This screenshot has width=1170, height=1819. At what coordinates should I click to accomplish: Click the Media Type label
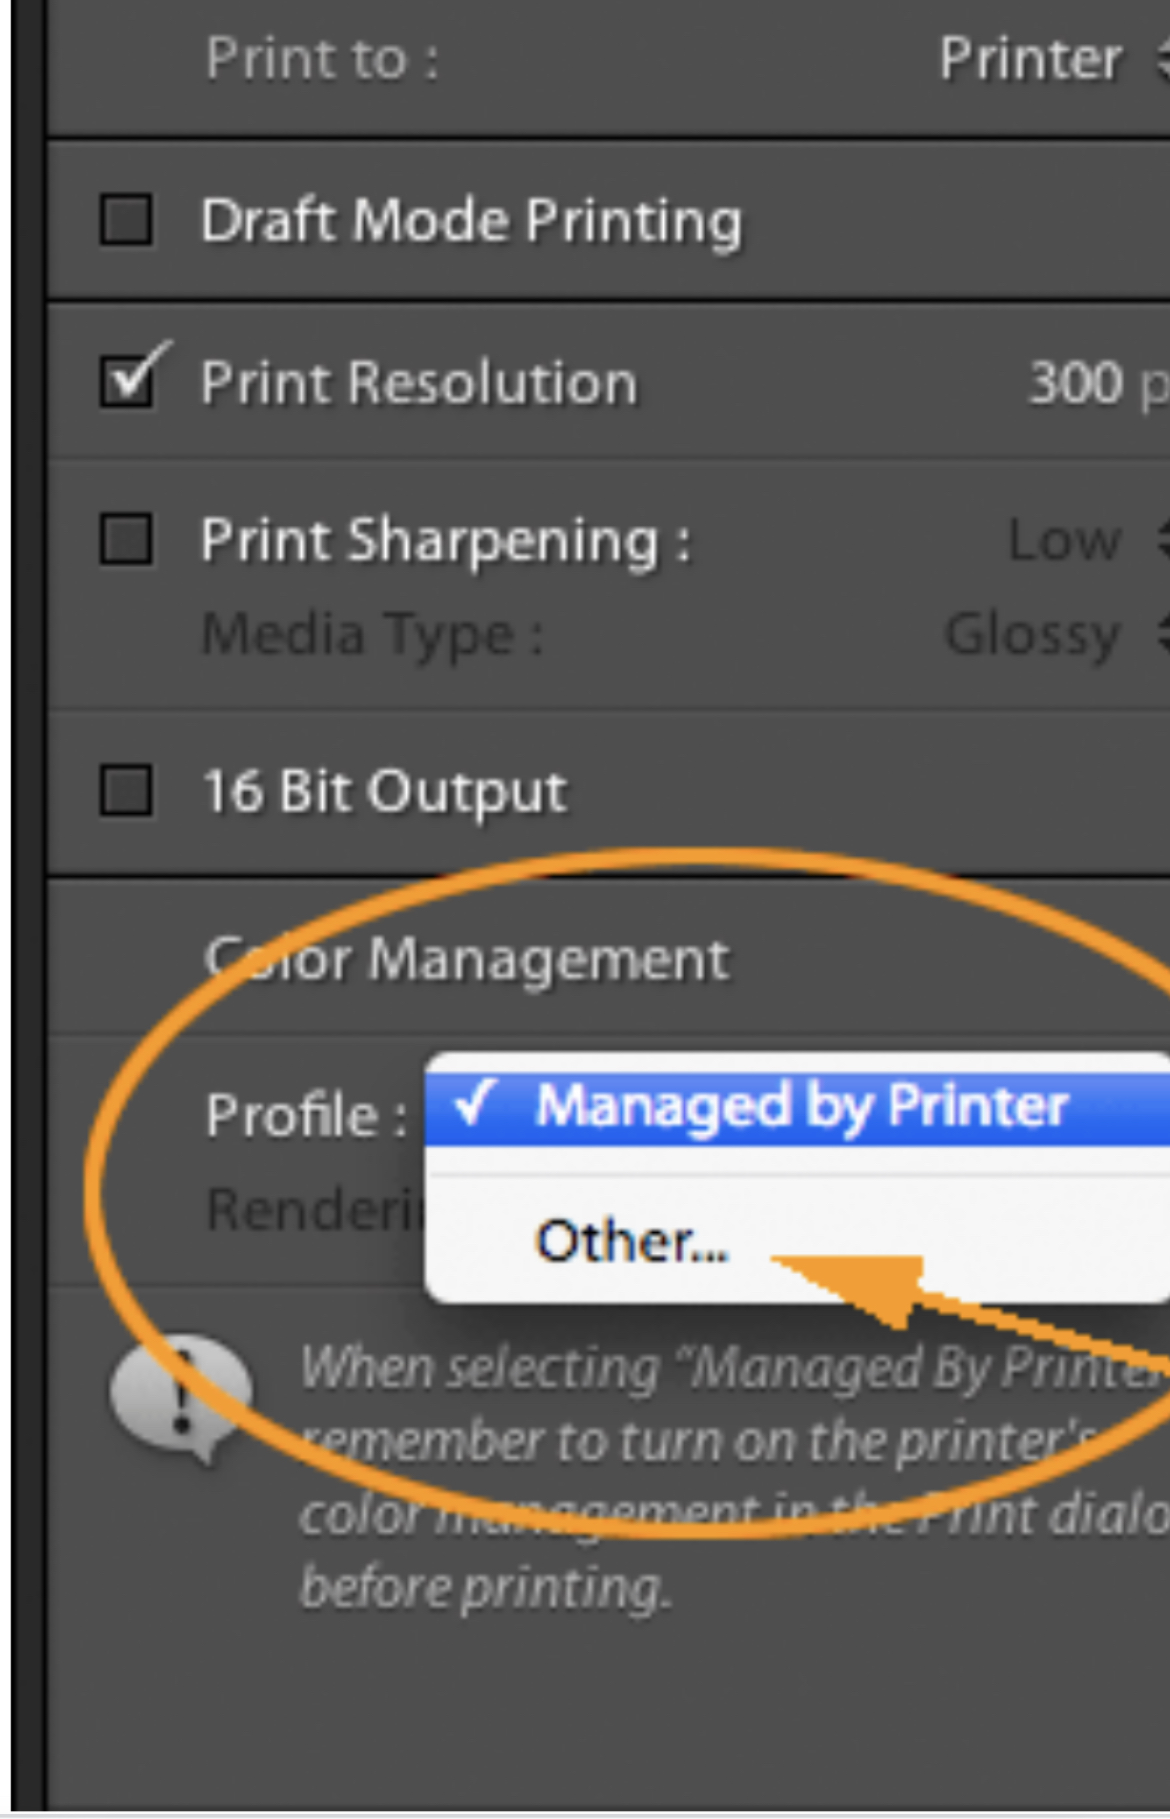(x=372, y=634)
